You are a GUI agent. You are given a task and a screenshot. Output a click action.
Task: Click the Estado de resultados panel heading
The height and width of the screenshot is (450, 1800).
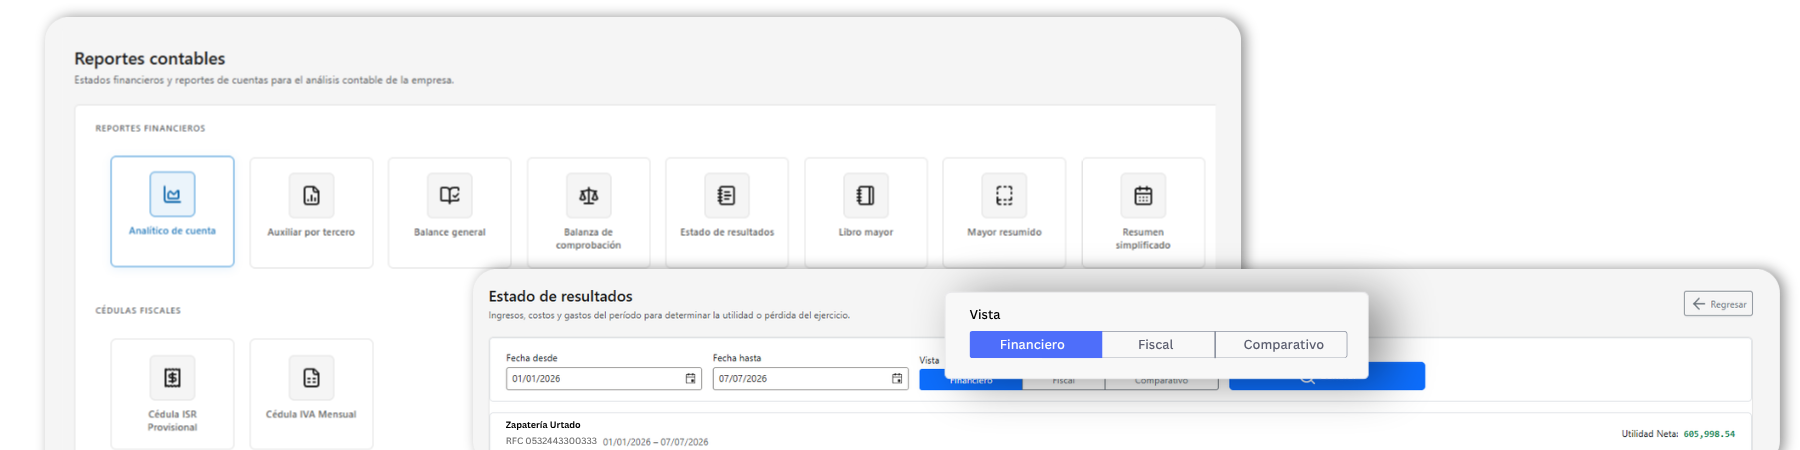click(560, 296)
